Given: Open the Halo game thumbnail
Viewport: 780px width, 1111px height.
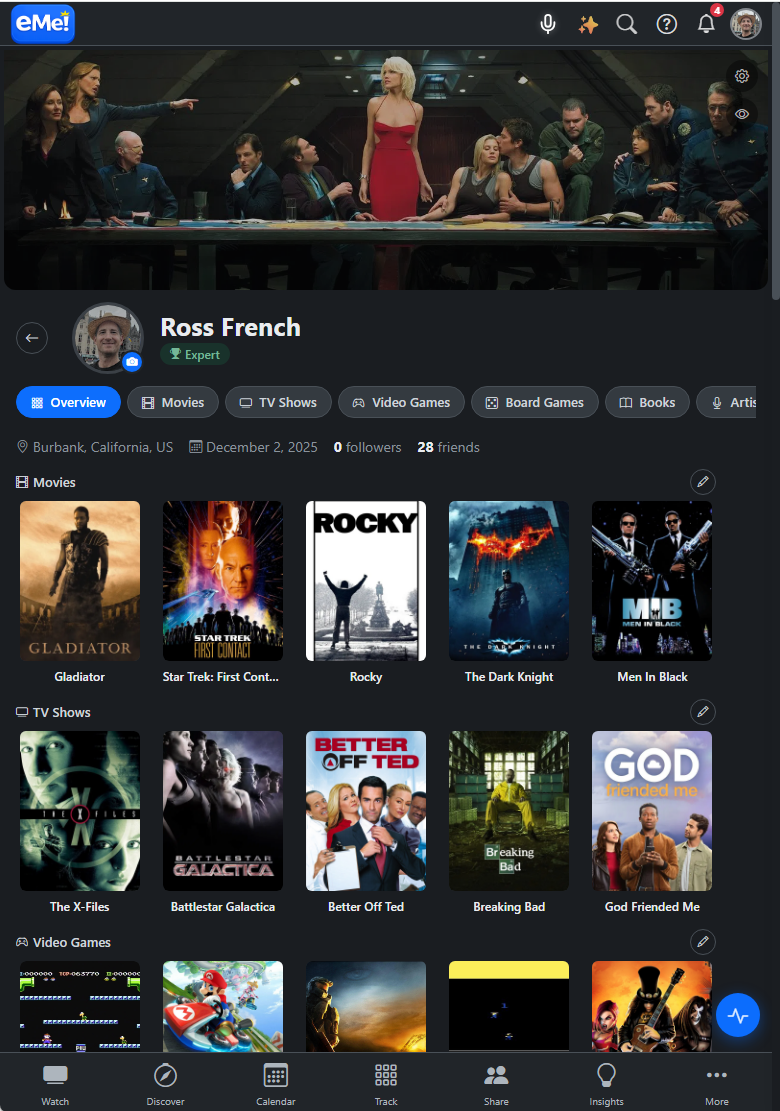Looking at the screenshot, I should pos(366,1006).
